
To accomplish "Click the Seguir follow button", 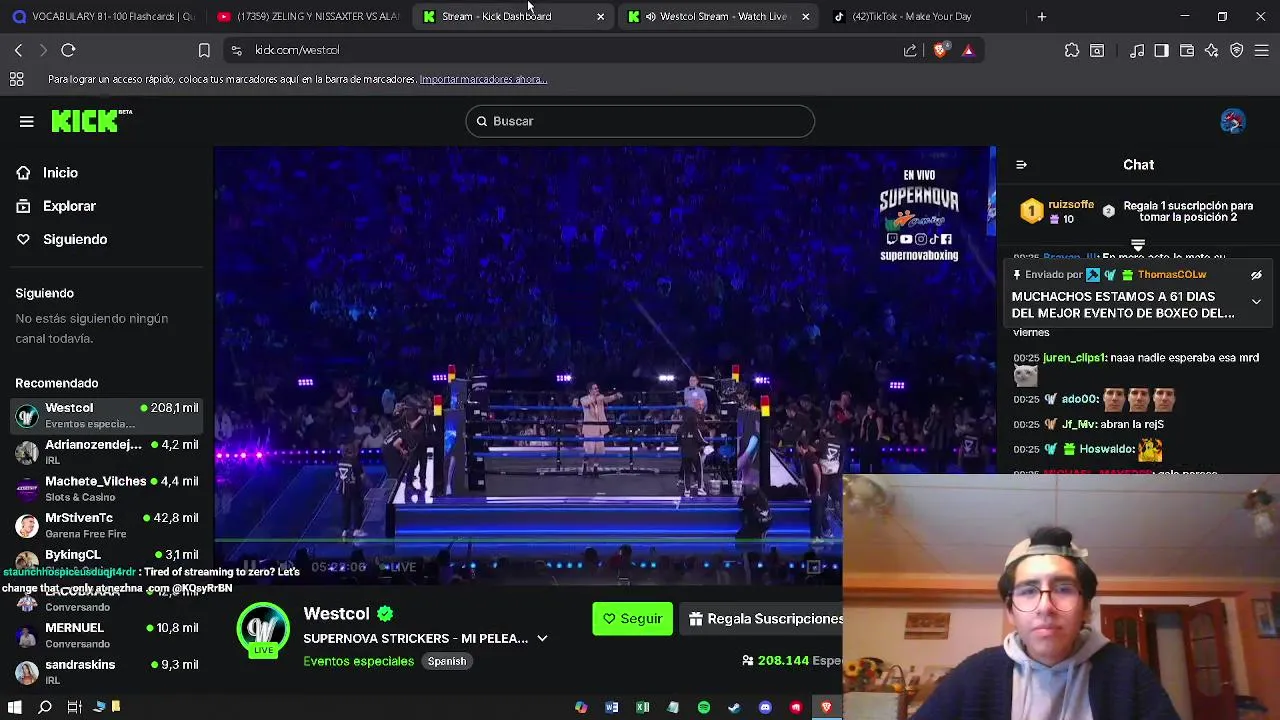I will click(632, 619).
